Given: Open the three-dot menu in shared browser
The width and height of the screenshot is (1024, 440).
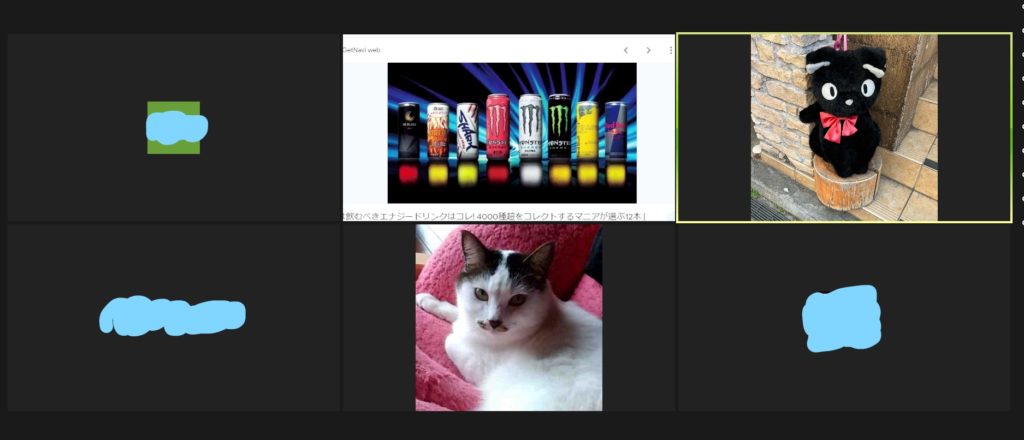Looking at the screenshot, I should coord(670,50).
